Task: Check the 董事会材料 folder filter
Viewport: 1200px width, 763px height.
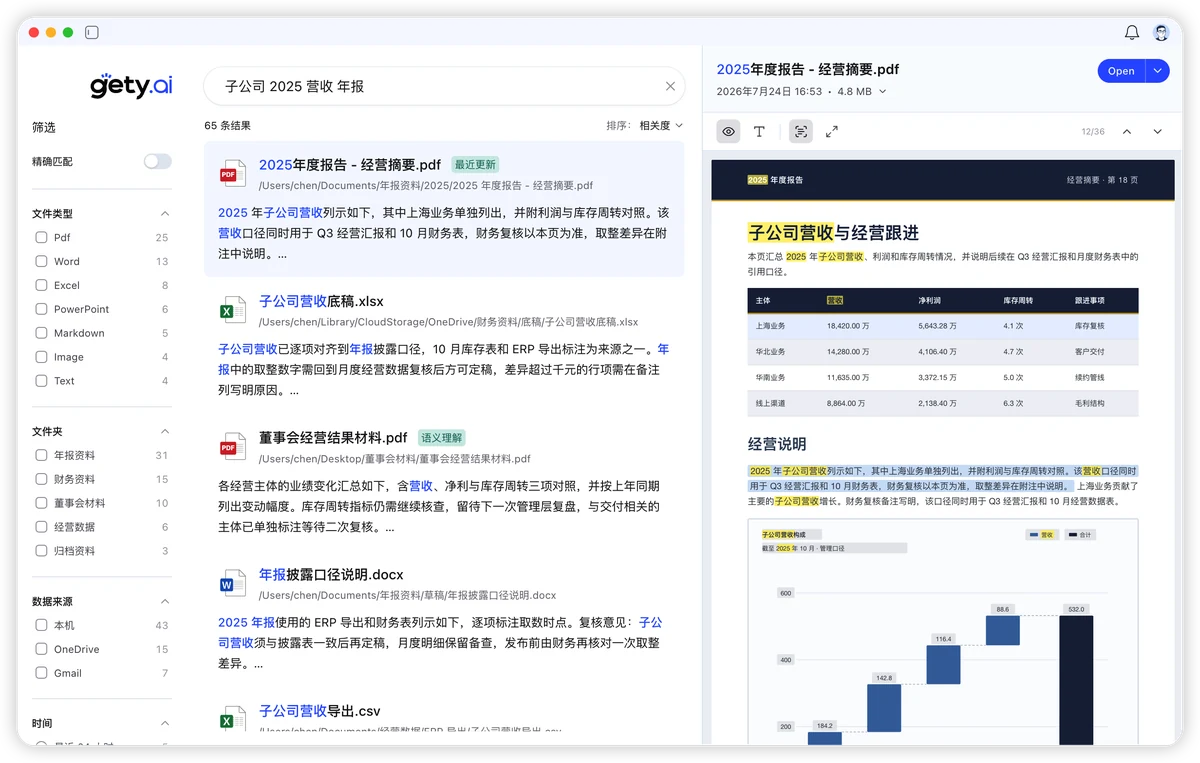Action: [41, 503]
